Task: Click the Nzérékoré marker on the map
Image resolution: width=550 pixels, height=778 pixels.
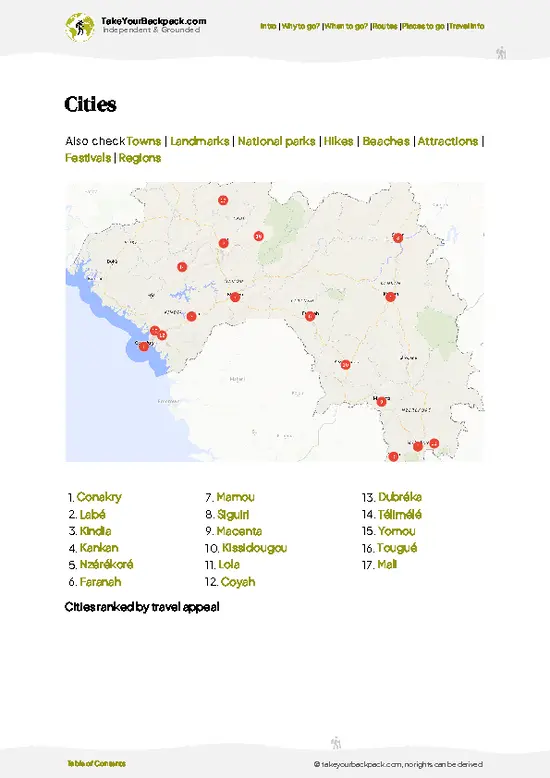Action: 418,446
